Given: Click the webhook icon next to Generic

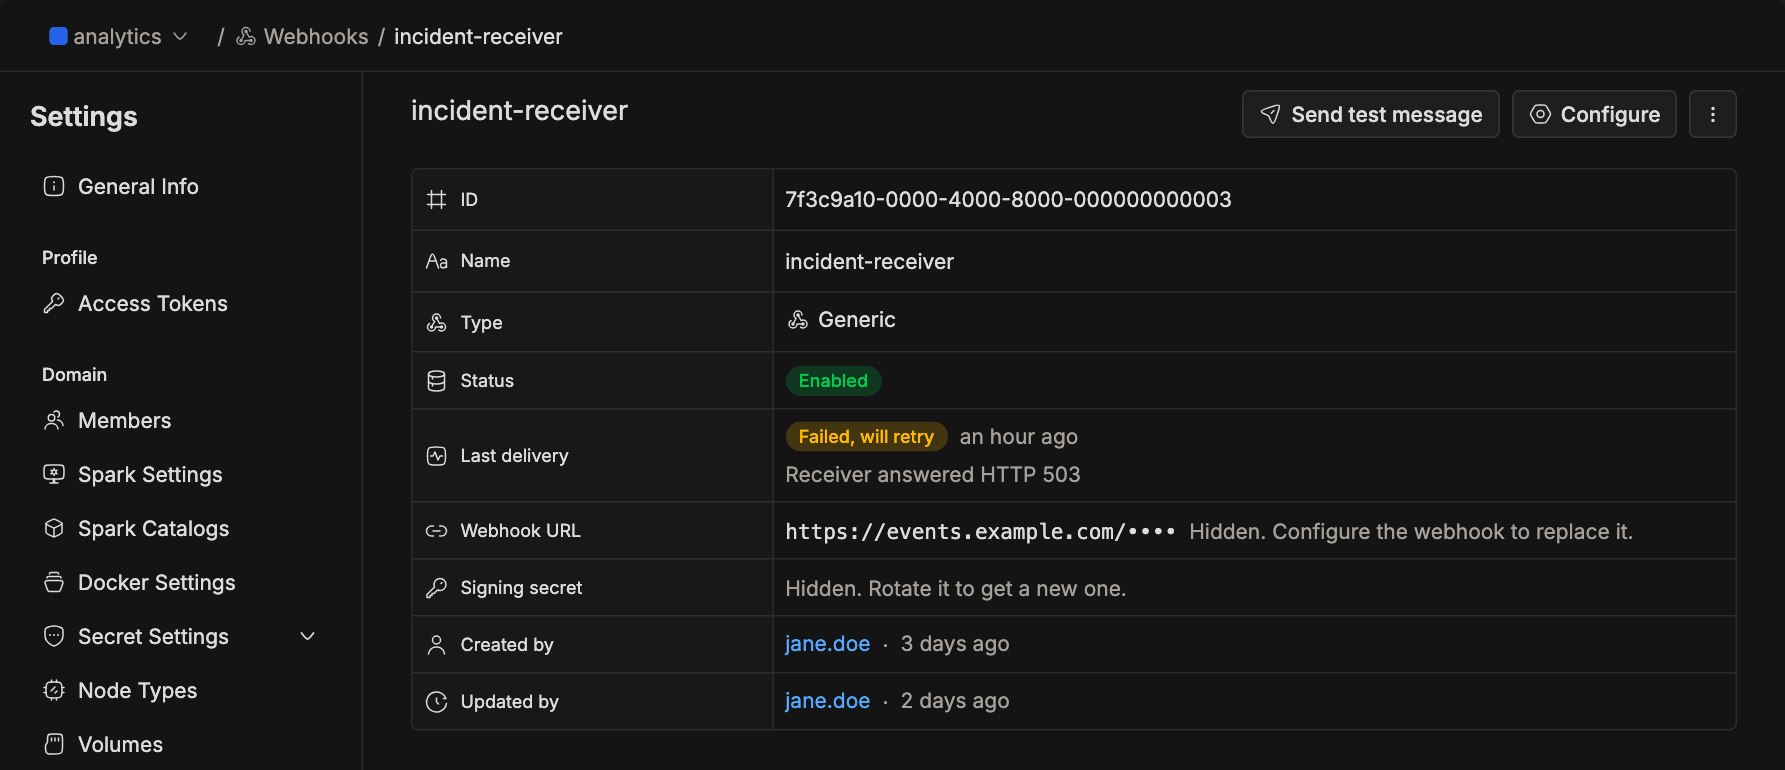Looking at the screenshot, I should (x=797, y=319).
